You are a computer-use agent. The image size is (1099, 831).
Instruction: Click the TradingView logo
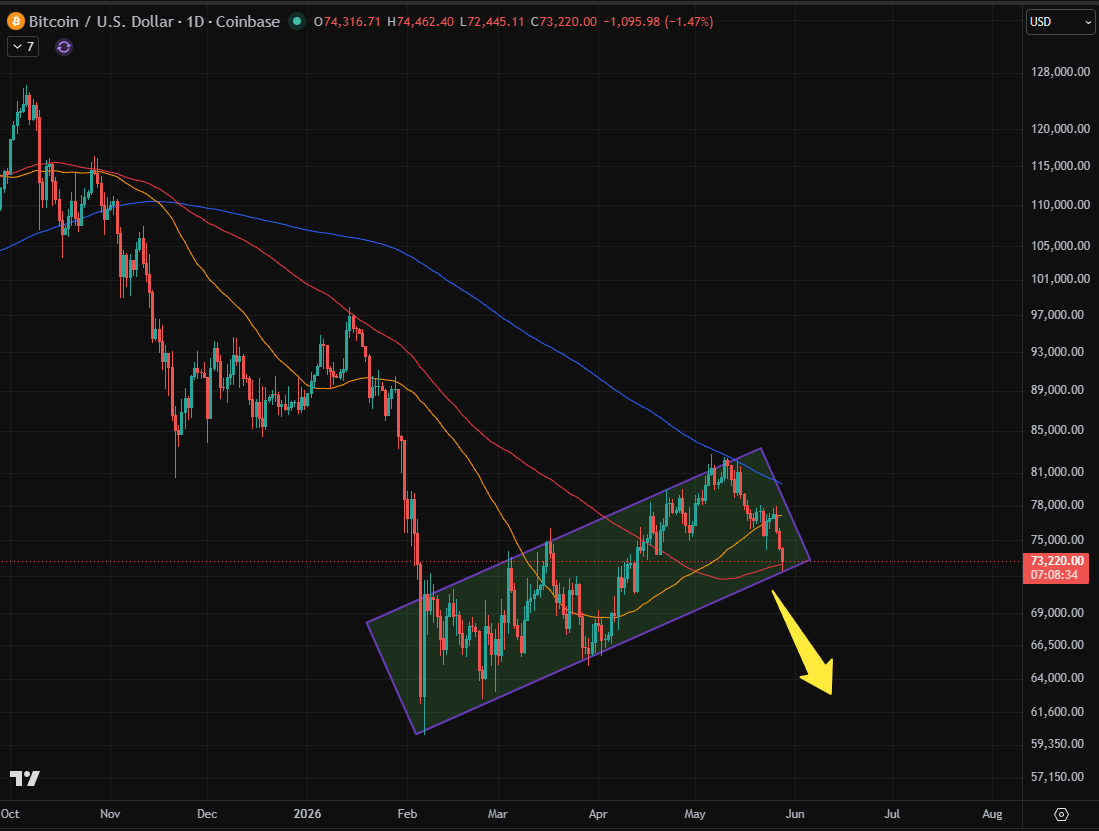click(25, 778)
